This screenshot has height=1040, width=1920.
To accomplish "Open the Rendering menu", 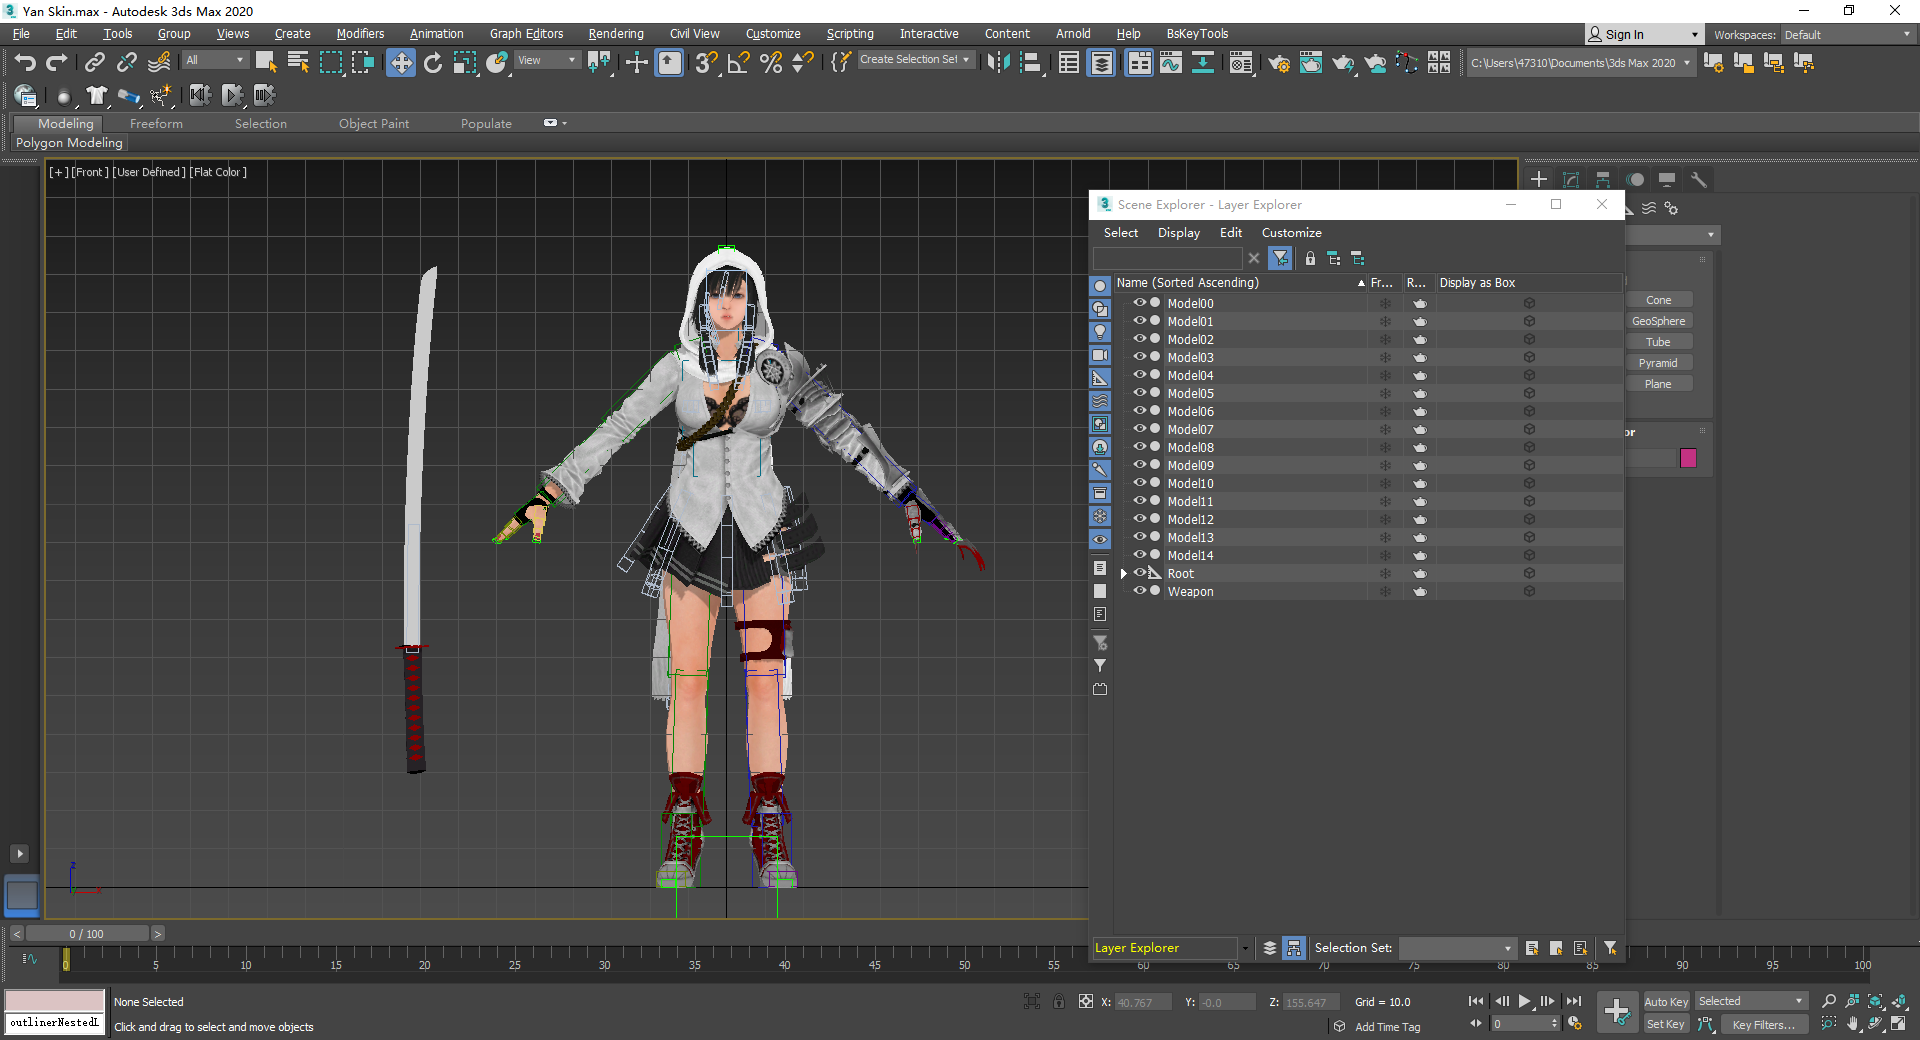I will pyautogui.click(x=615, y=34).
